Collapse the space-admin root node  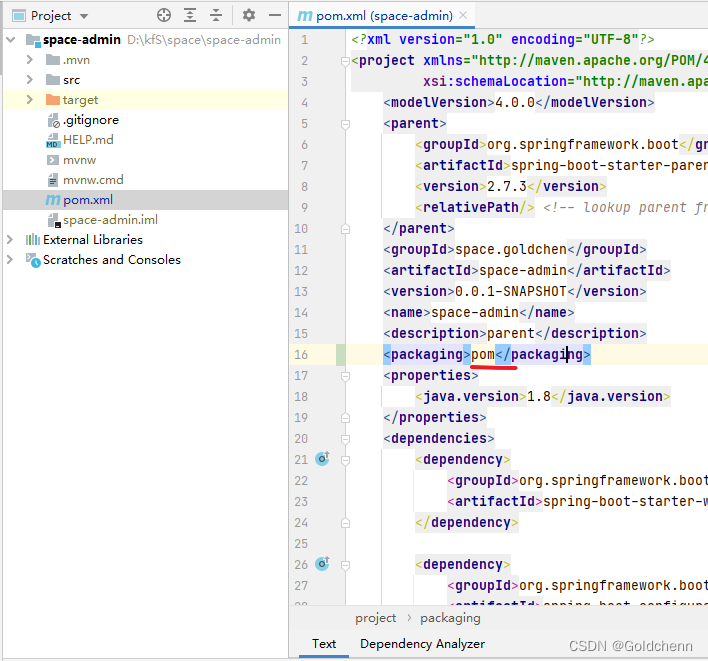tap(11, 40)
